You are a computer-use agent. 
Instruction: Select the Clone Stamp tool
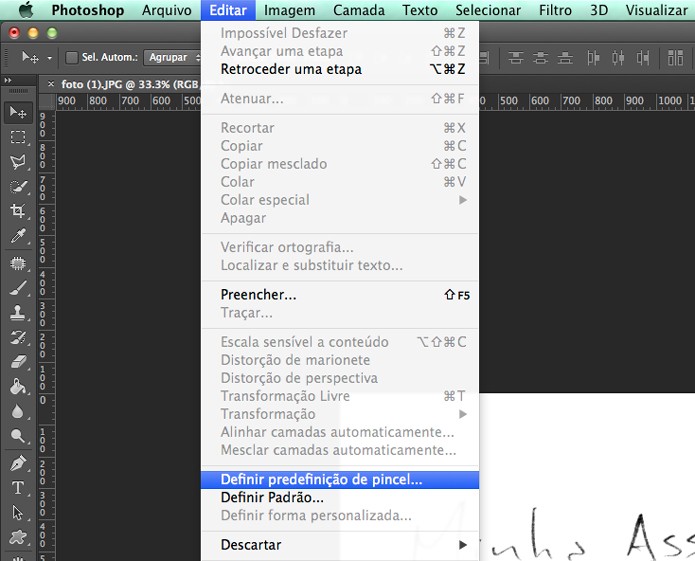click(18, 313)
